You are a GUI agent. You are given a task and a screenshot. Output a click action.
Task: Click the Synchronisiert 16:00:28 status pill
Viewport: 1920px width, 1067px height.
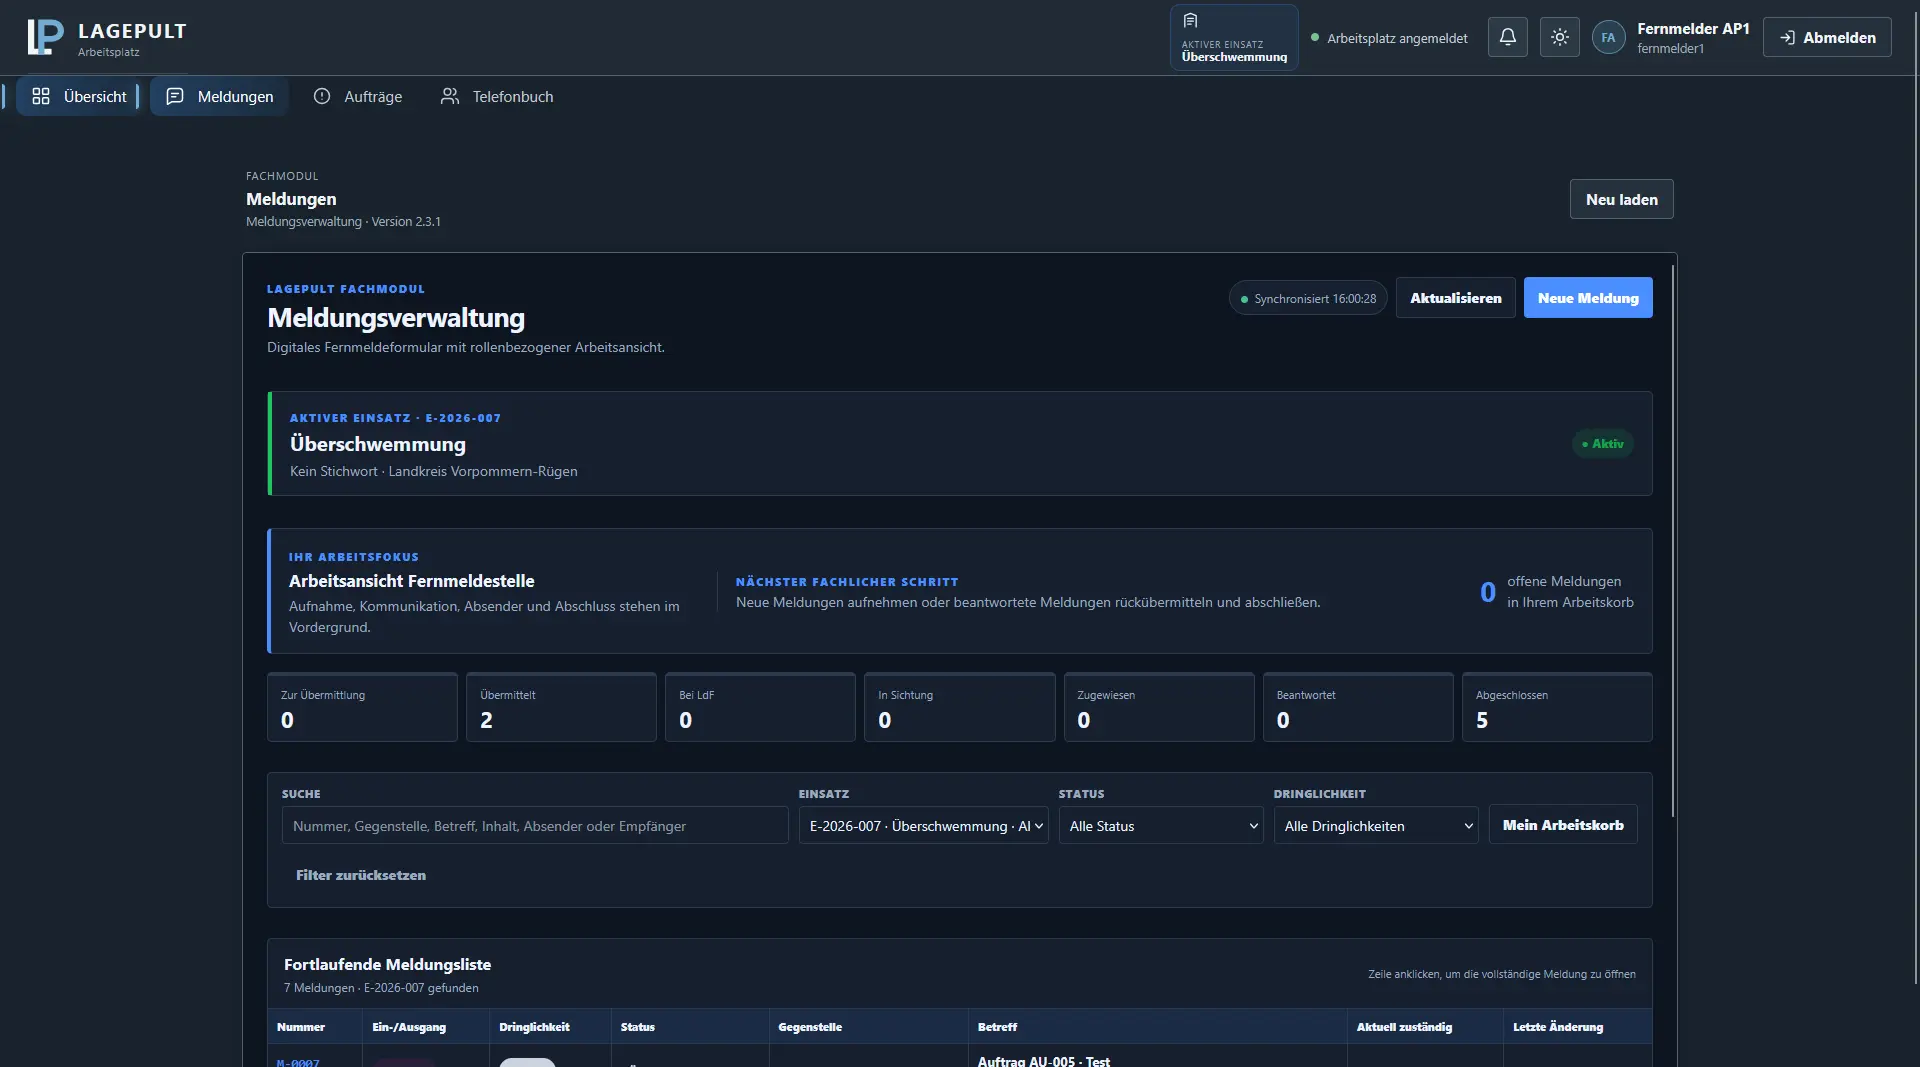click(x=1308, y=298)
